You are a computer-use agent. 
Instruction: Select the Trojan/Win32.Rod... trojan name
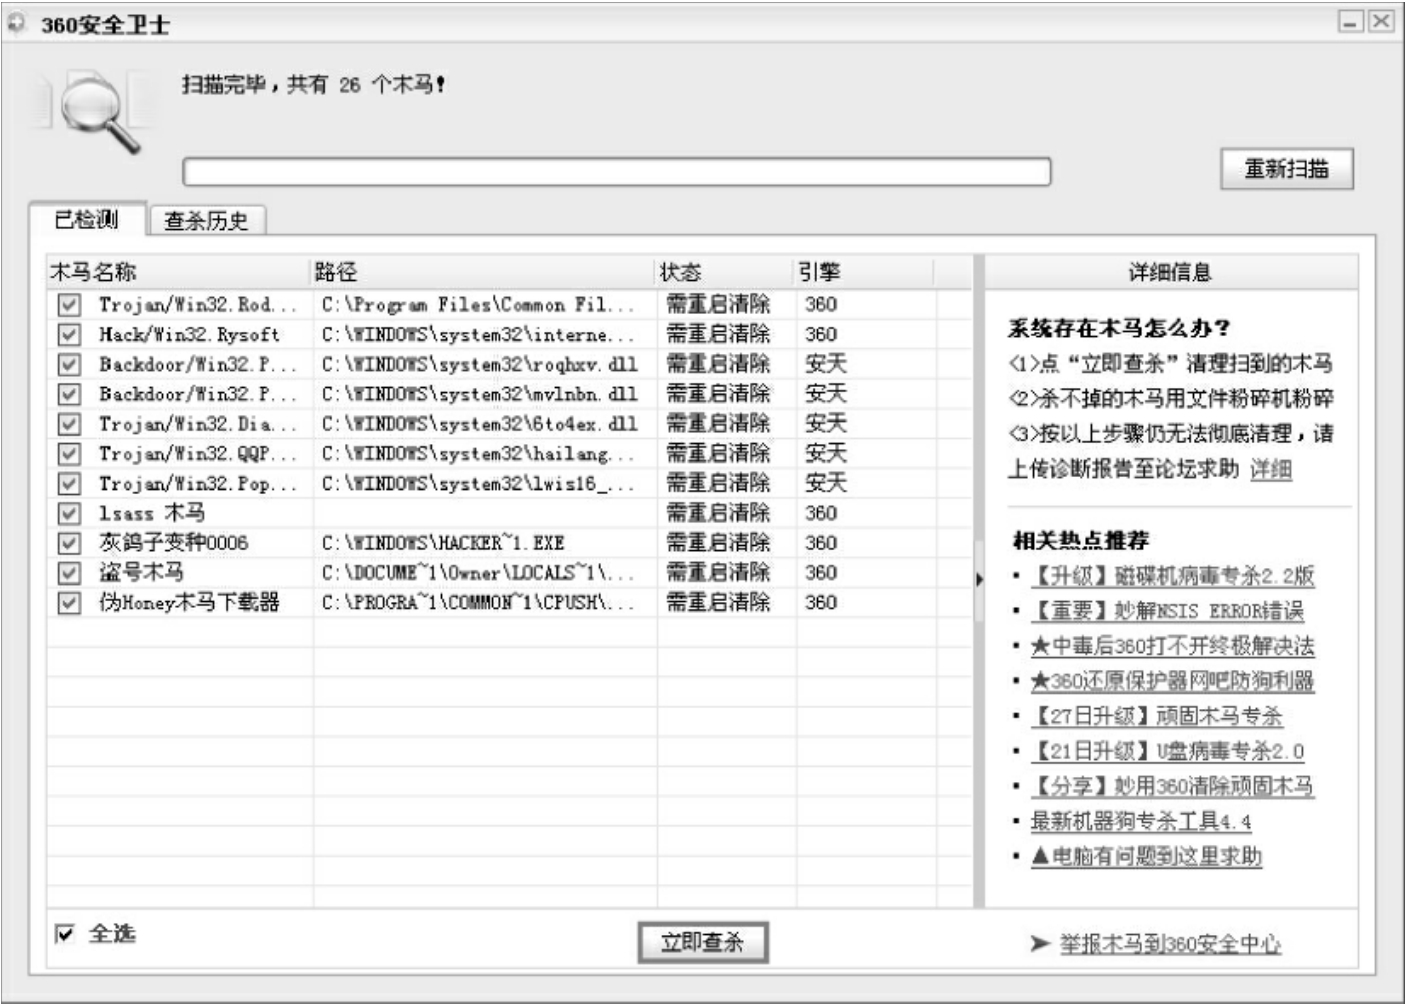[x=198, y=305]
